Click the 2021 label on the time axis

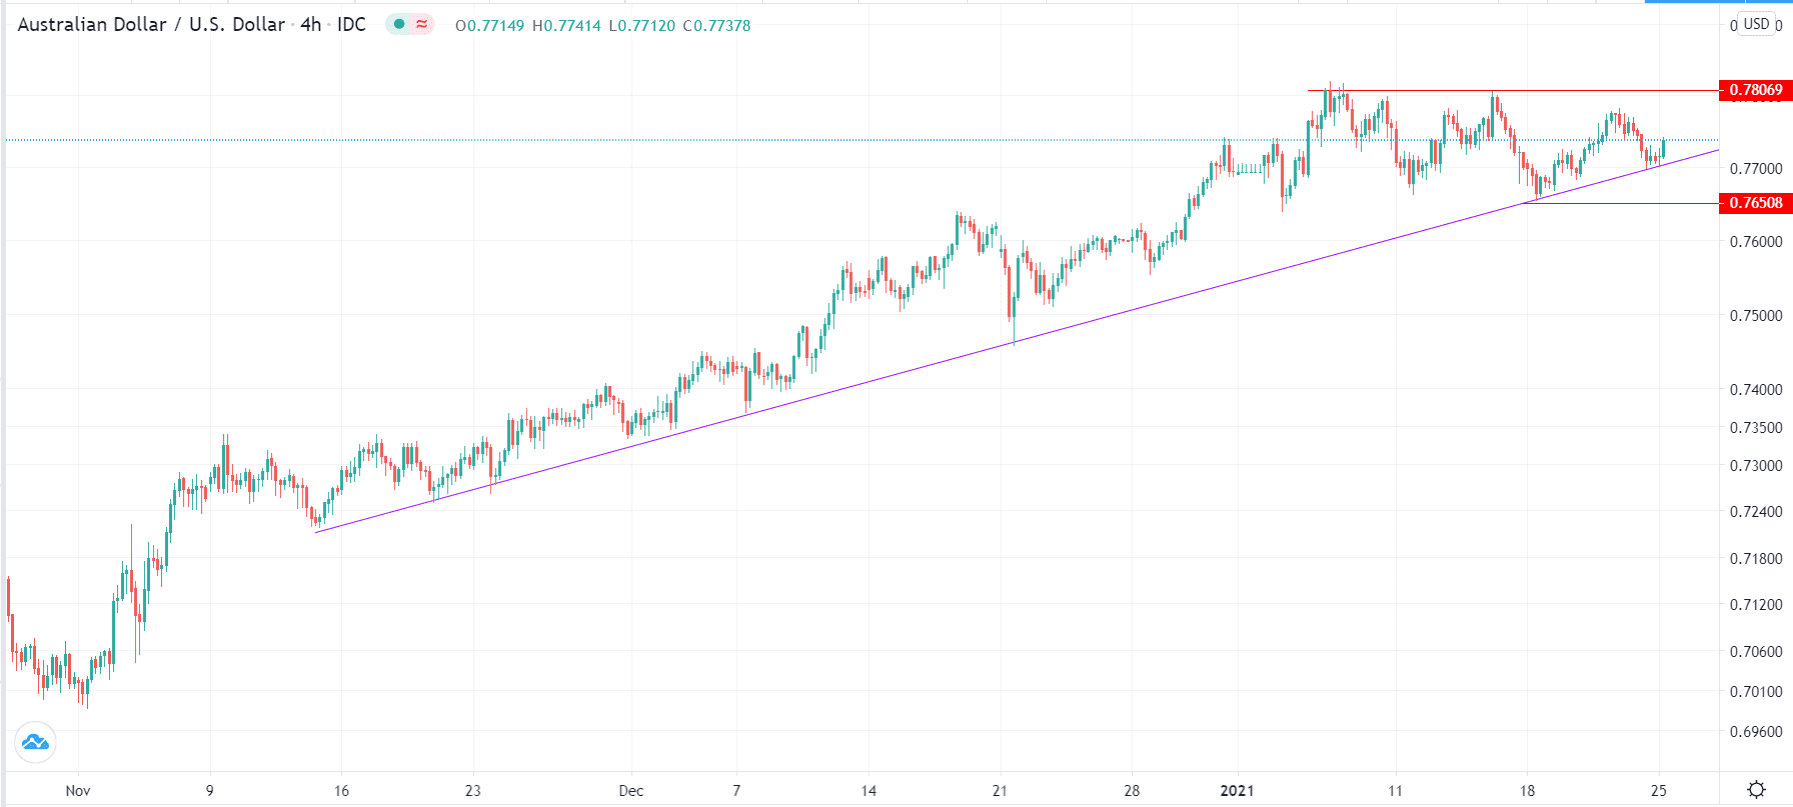(1236, 790)
